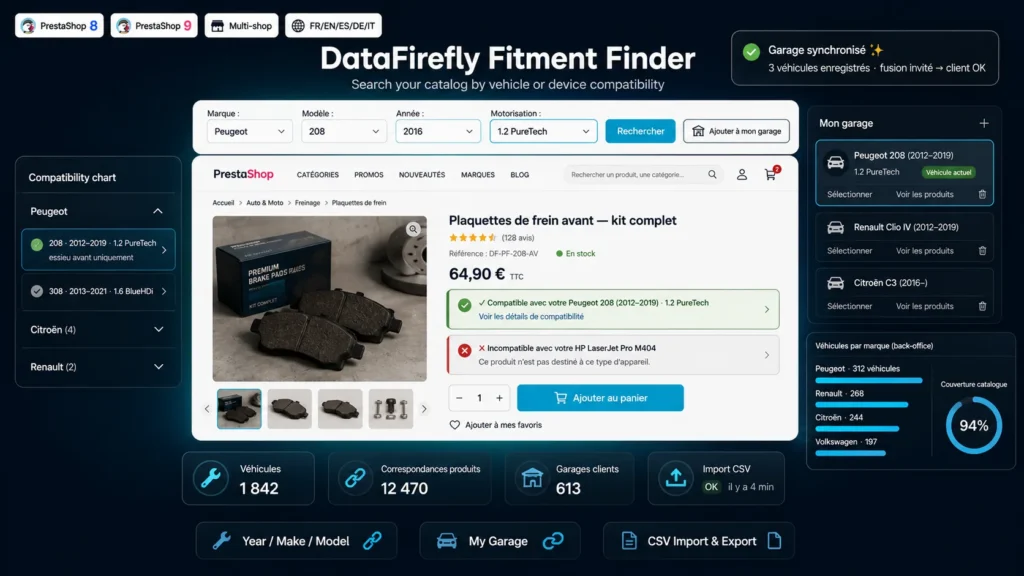Click Sélectionner for Renault Clio IV
The width and height of the screenshot is (1024, 576).
[x=849, y=251]
